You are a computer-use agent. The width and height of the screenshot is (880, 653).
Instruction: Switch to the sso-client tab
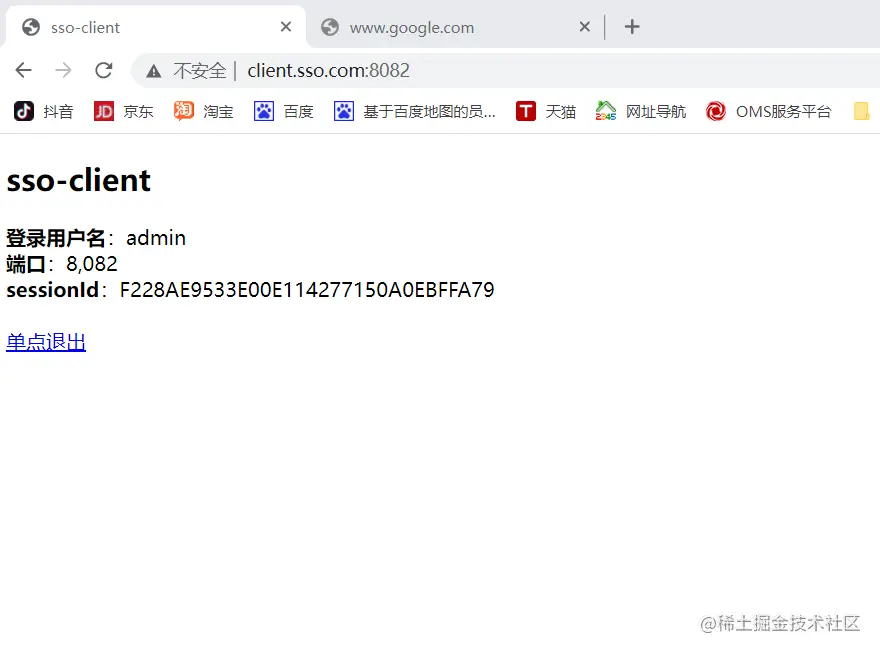155,27
